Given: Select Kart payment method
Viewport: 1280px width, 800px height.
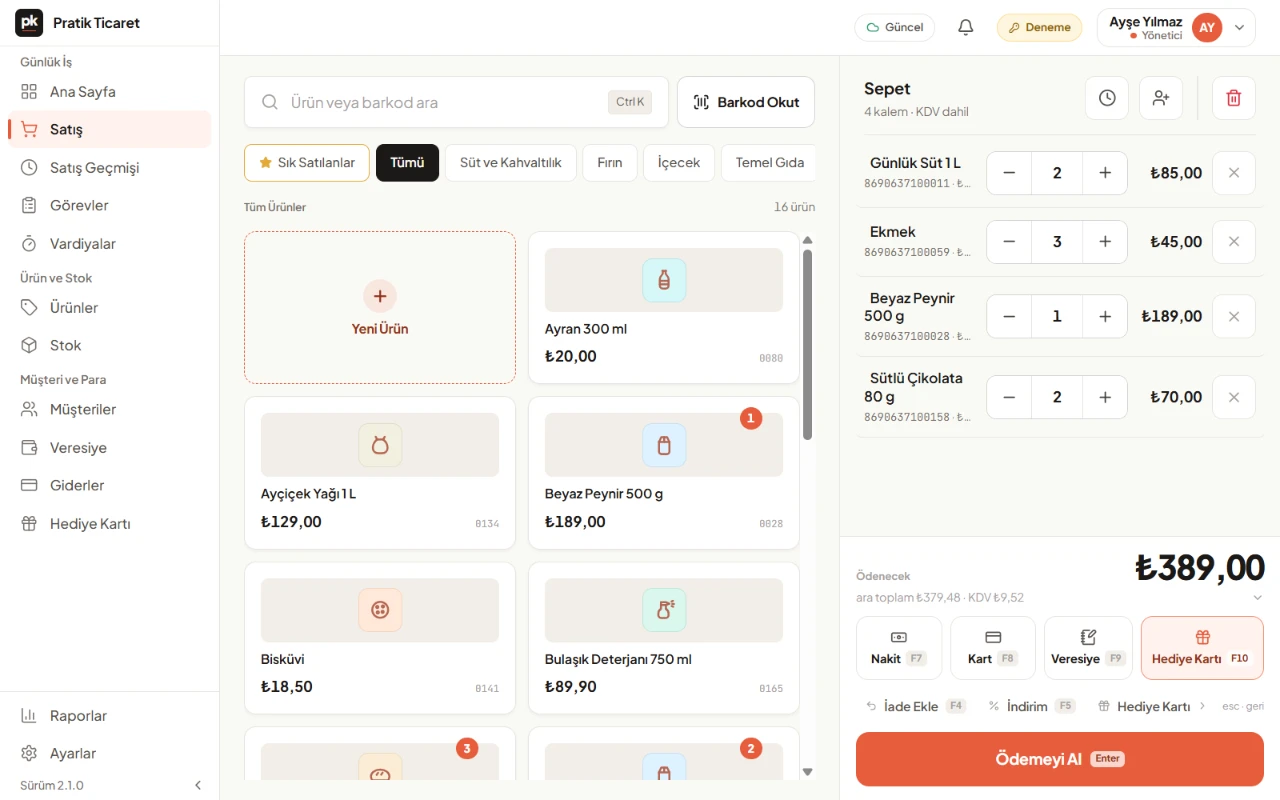Looking at the screenshot, I should pos(993,648).
